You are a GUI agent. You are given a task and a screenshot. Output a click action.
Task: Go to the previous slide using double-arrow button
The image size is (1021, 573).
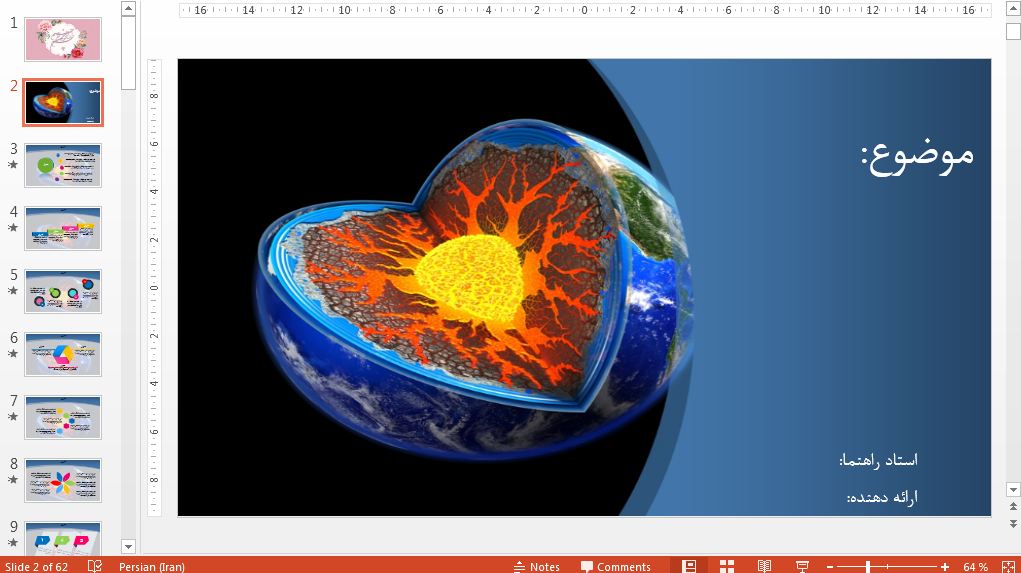coord(1012,507)
